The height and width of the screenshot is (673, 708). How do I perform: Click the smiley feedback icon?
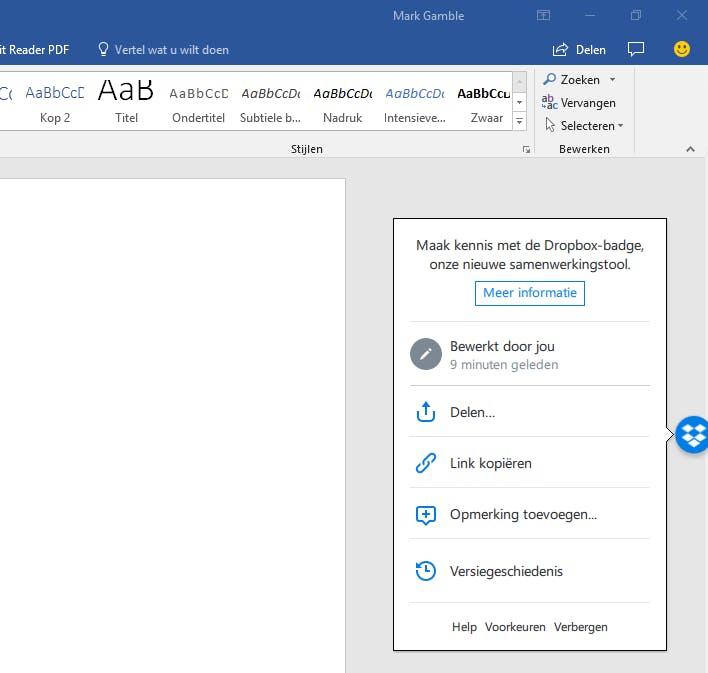[x=682, y=49]
